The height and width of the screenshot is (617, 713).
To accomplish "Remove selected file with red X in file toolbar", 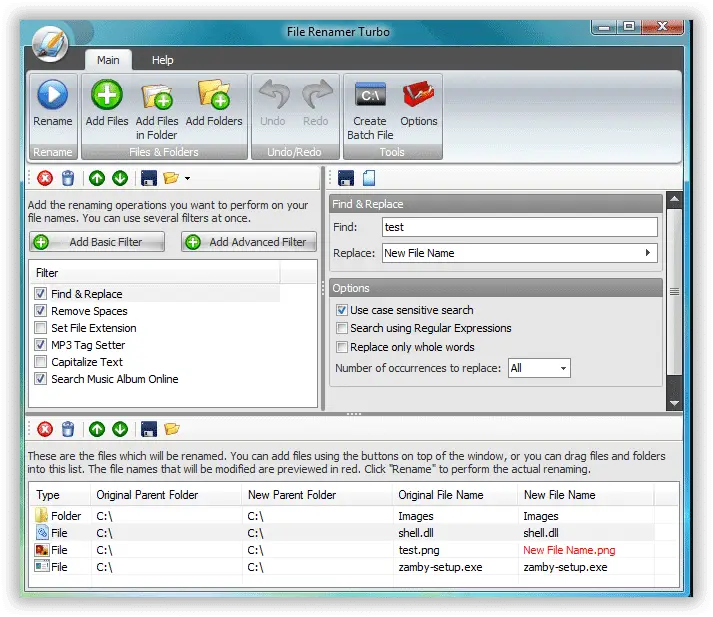I will pyautogui.click(x=45, y=429).
